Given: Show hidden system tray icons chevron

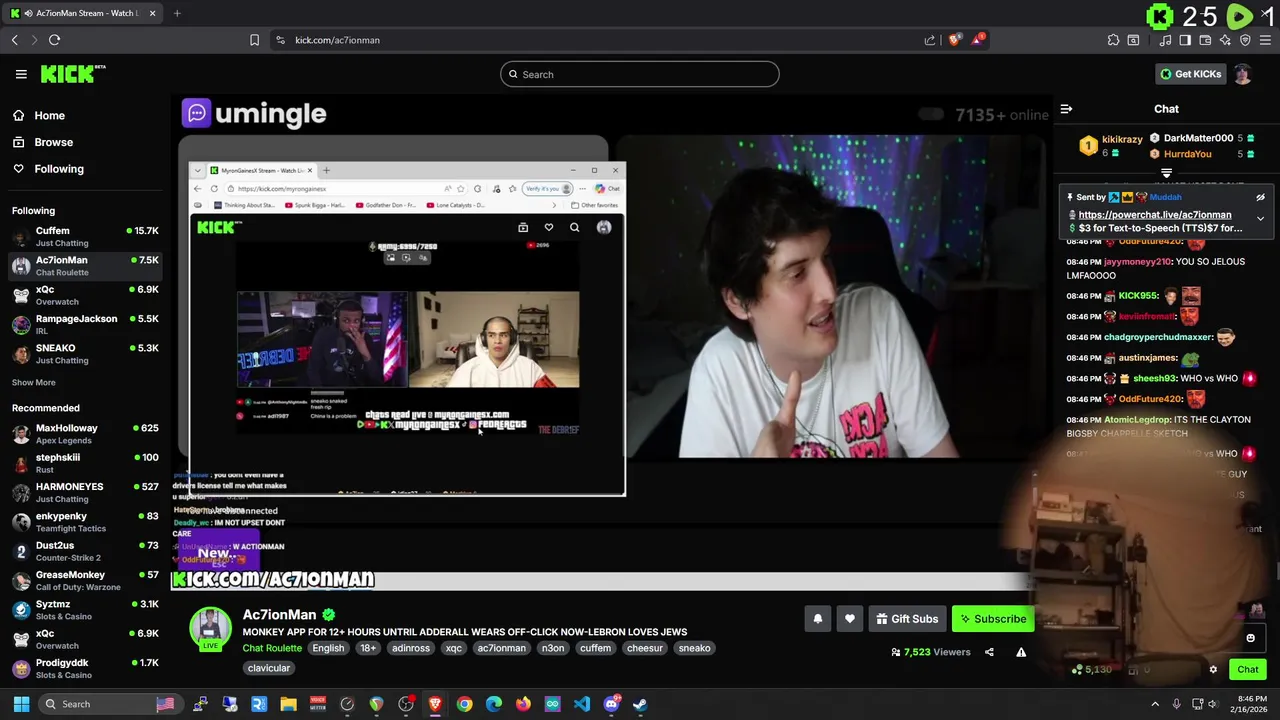Looking at the screenshot, I should [1155, 704].
